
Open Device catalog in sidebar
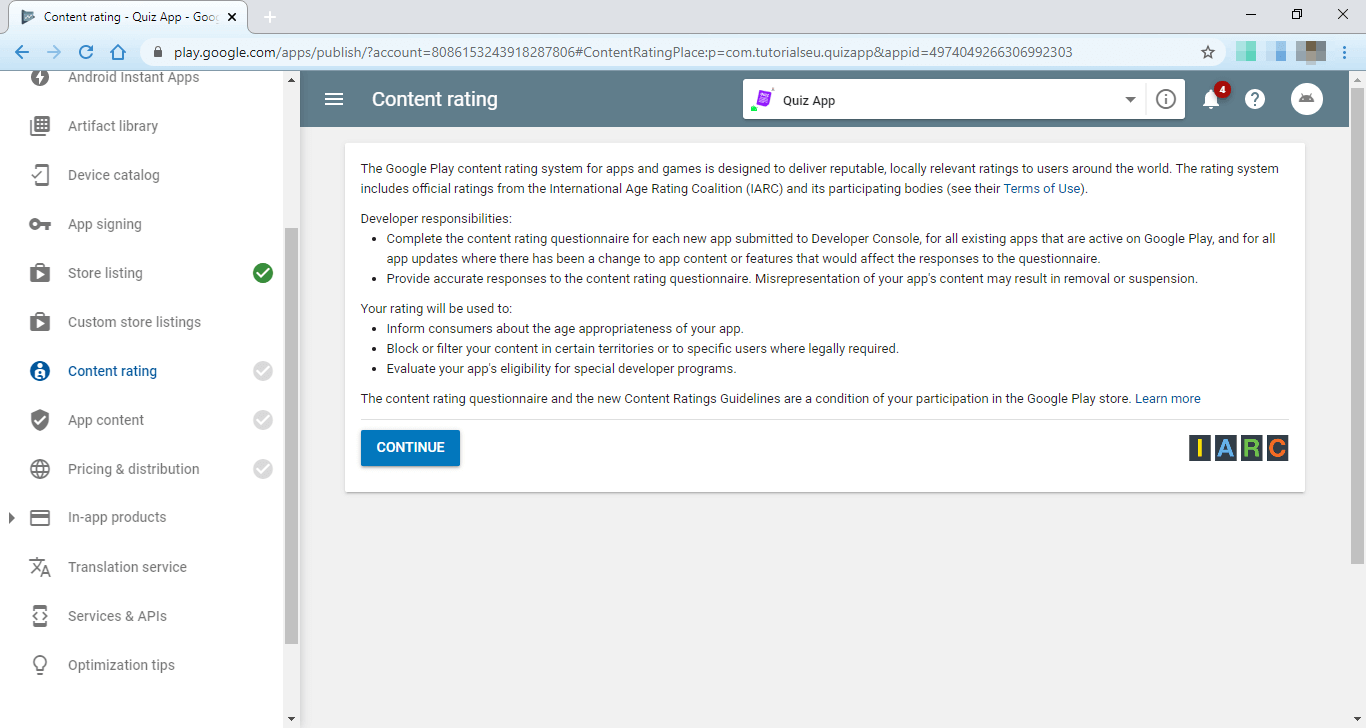(x=113, y=175)
